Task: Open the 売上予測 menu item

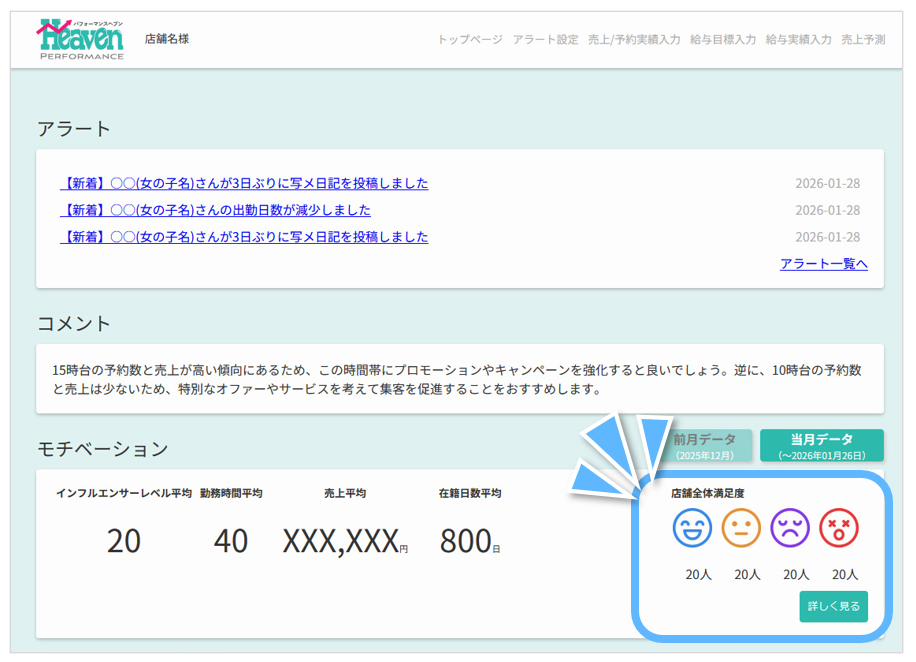Action: 863,40
